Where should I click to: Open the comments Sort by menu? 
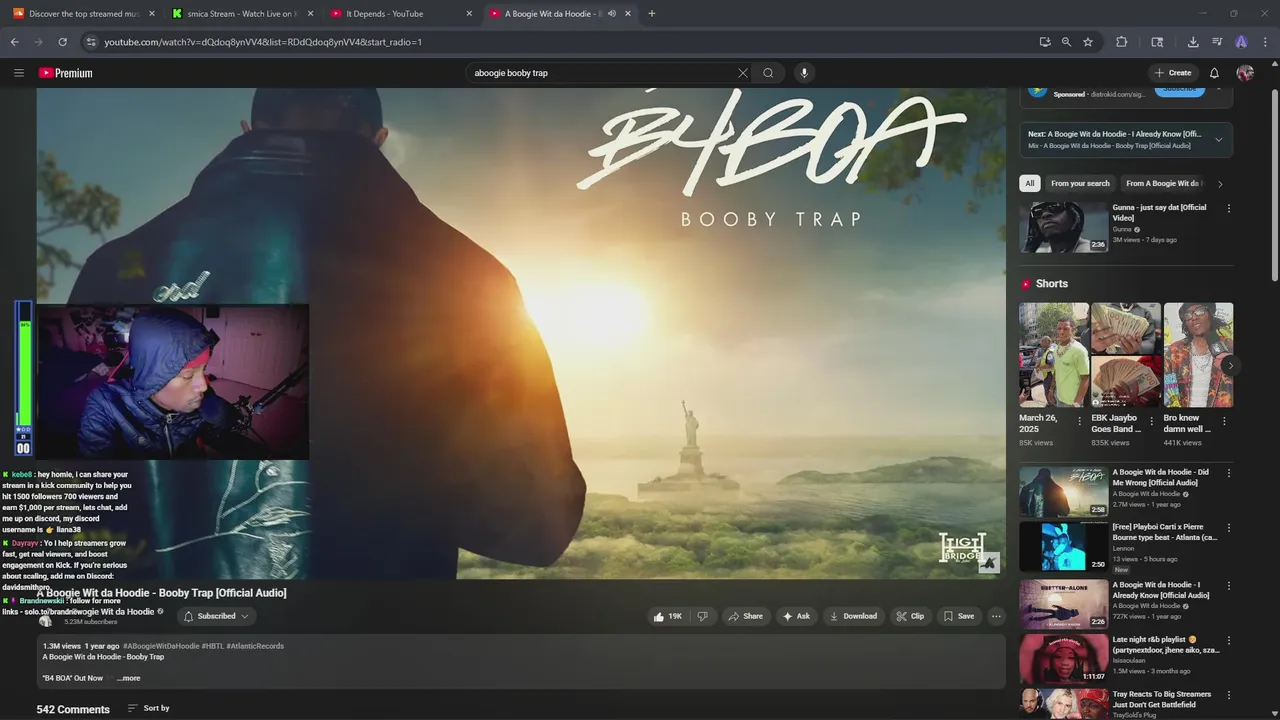(148, 708)
